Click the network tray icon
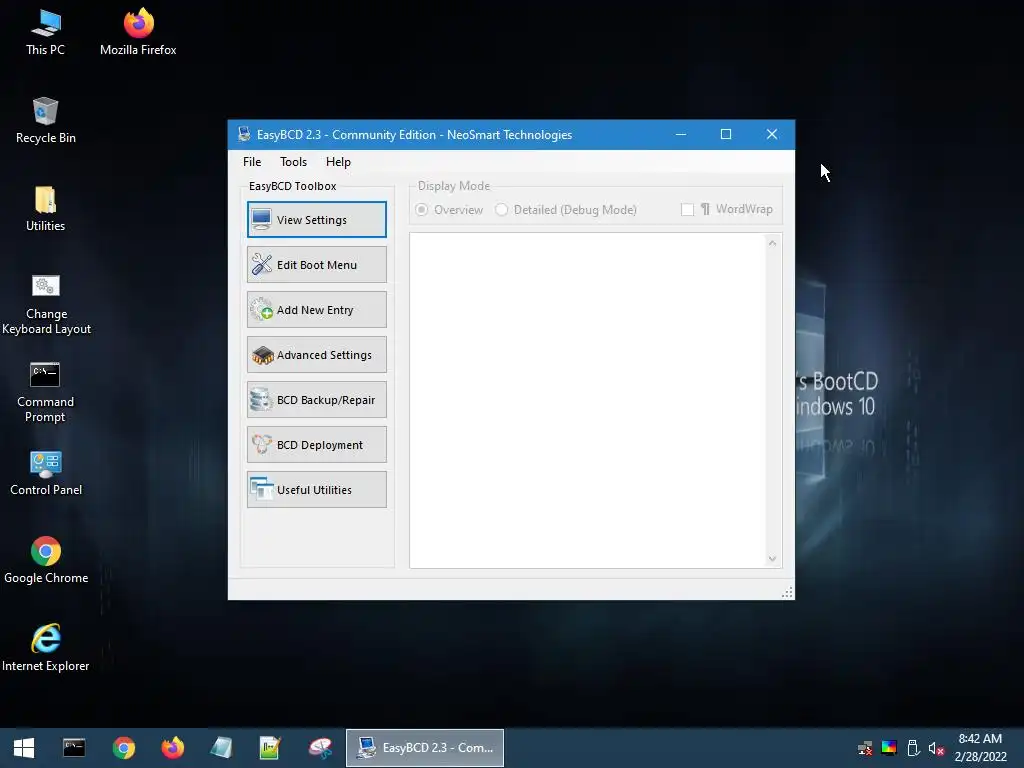The image size is (1024, 768). coord(865,748)
